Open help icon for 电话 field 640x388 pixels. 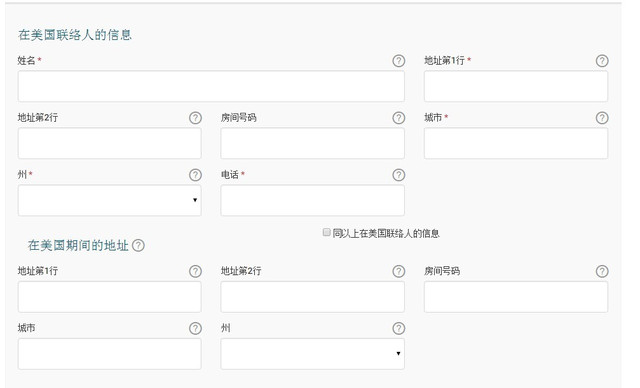pyautogui.click(x=398, y=175)
